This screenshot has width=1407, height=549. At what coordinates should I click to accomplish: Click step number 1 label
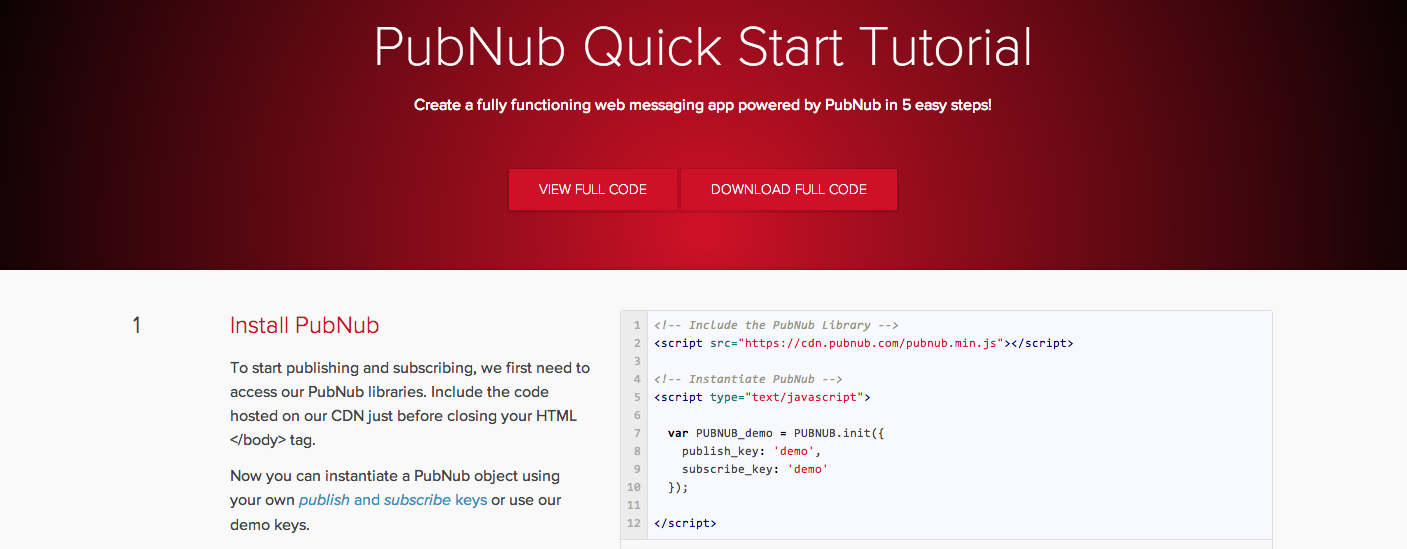136,325
